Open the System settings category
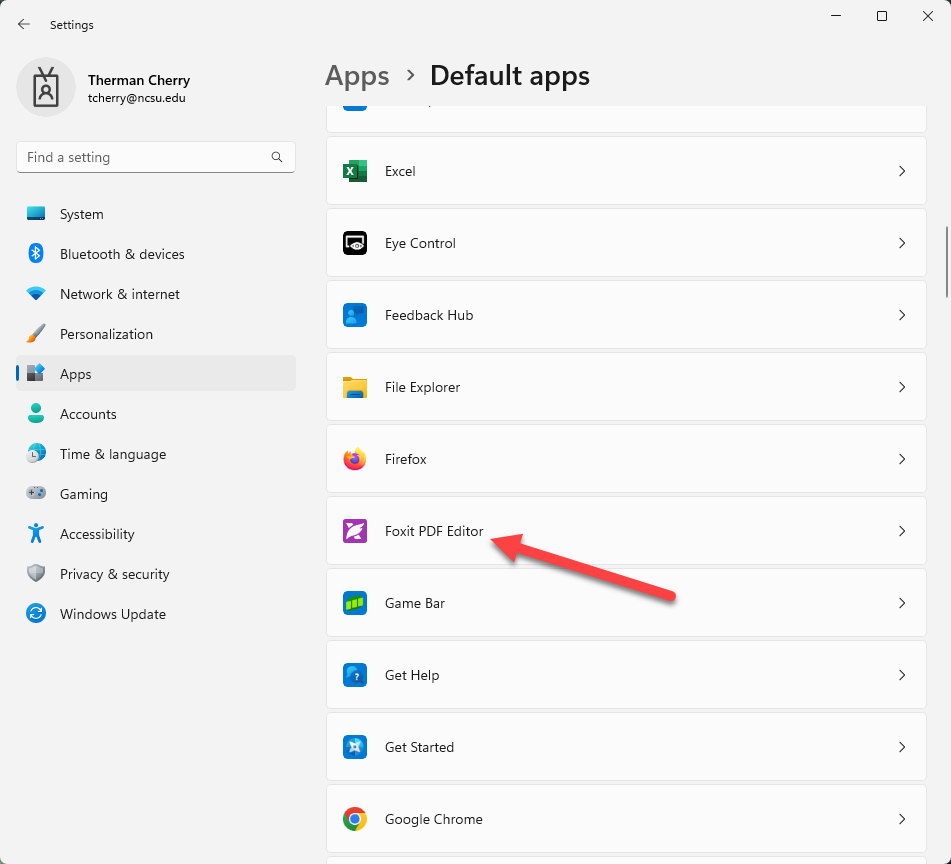Viewport: 951px width, 864px height. pyautogui.click(x=81, y=214)
